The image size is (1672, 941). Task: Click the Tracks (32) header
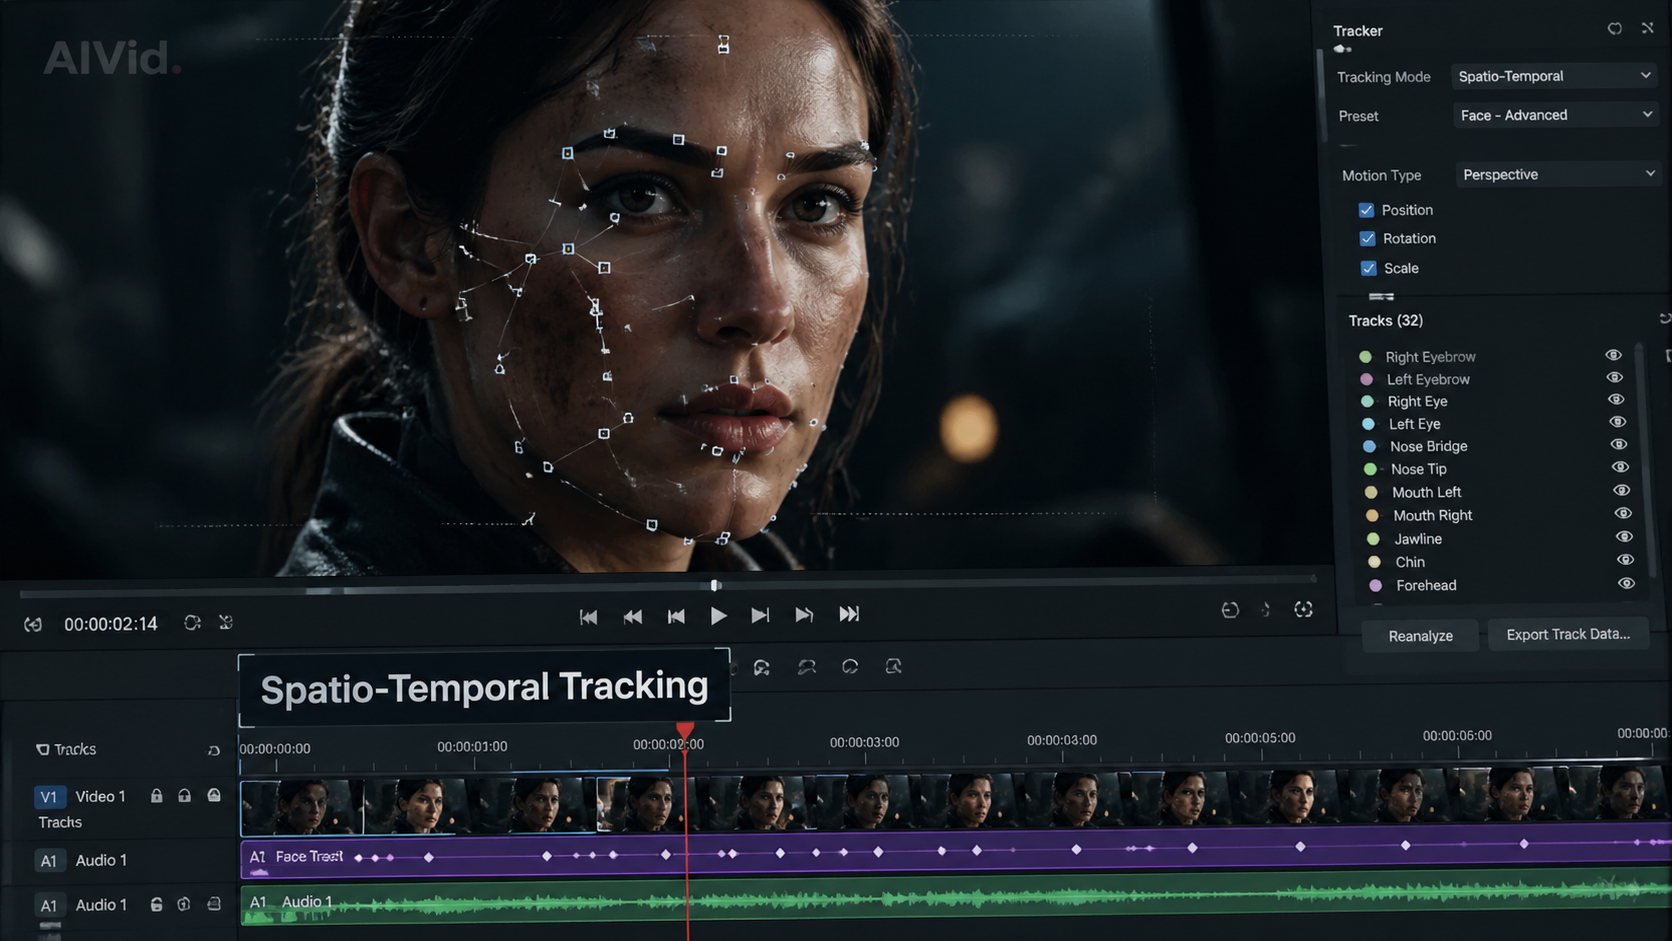(x=1385, y=320)
